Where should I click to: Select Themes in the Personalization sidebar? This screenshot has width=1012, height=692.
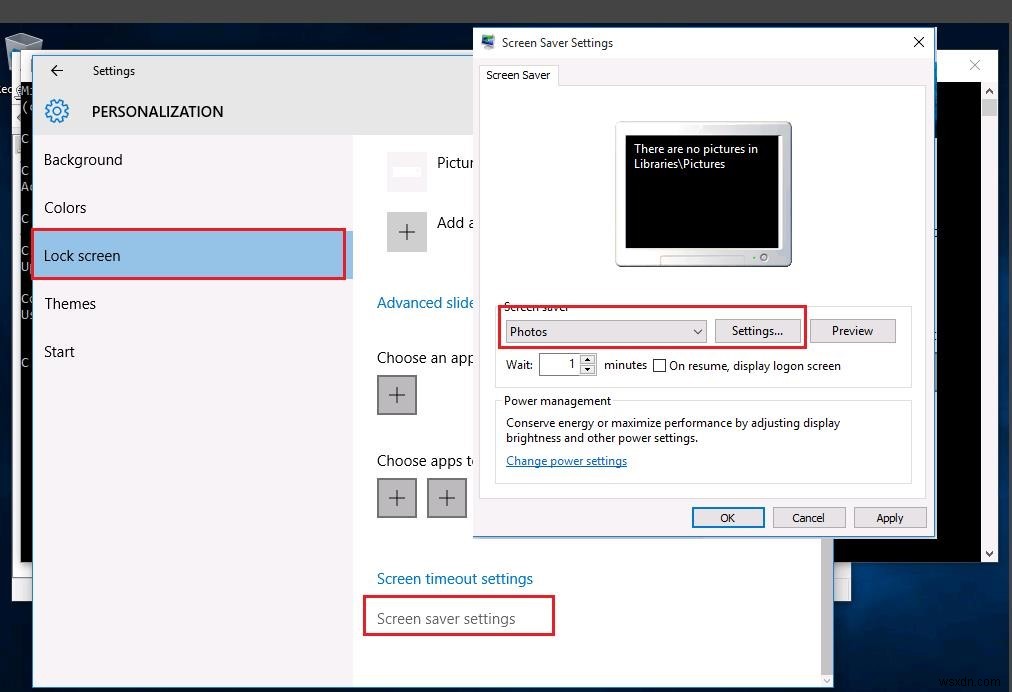(x=70, y=303)
